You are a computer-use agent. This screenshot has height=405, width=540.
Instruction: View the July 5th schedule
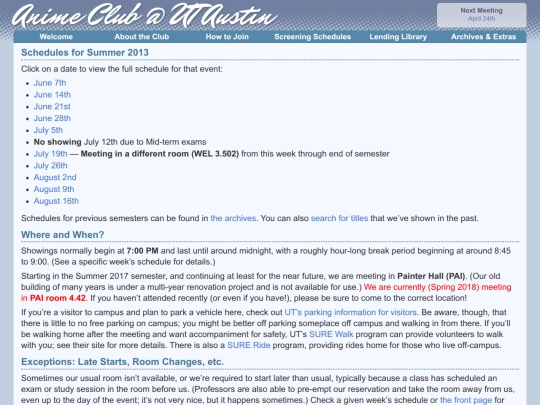tap(48, 130)
